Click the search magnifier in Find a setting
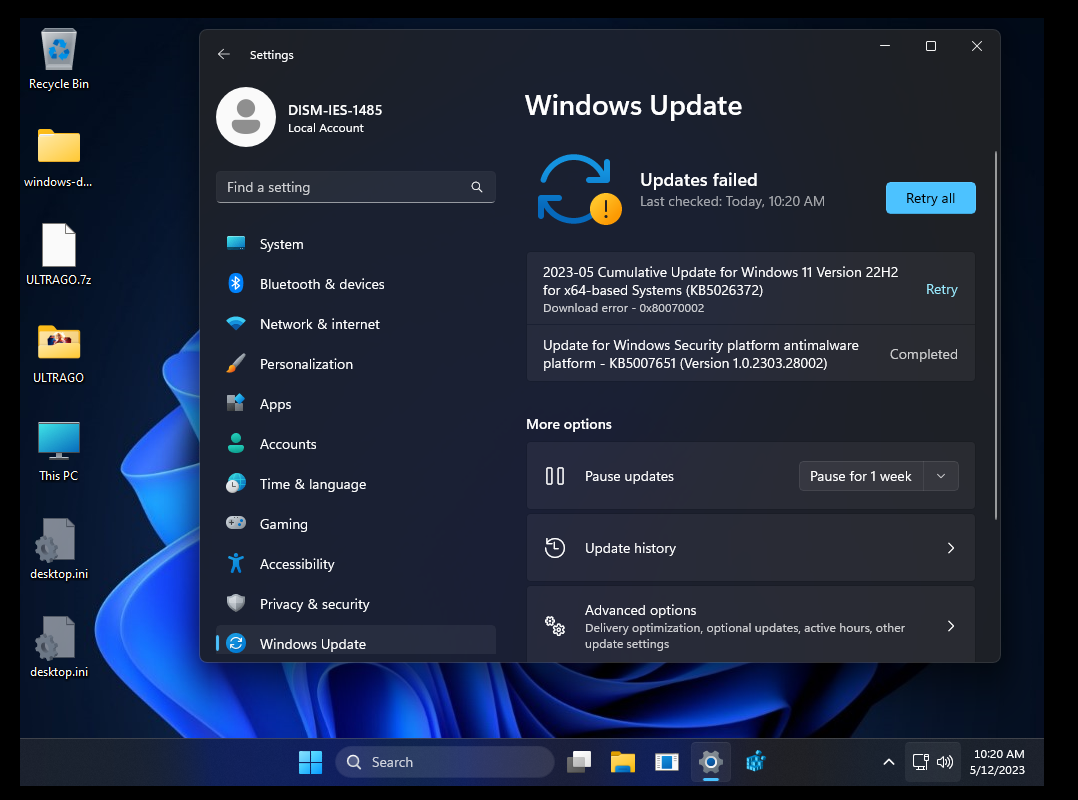1078x800 pixels. (x=476, y=187)
